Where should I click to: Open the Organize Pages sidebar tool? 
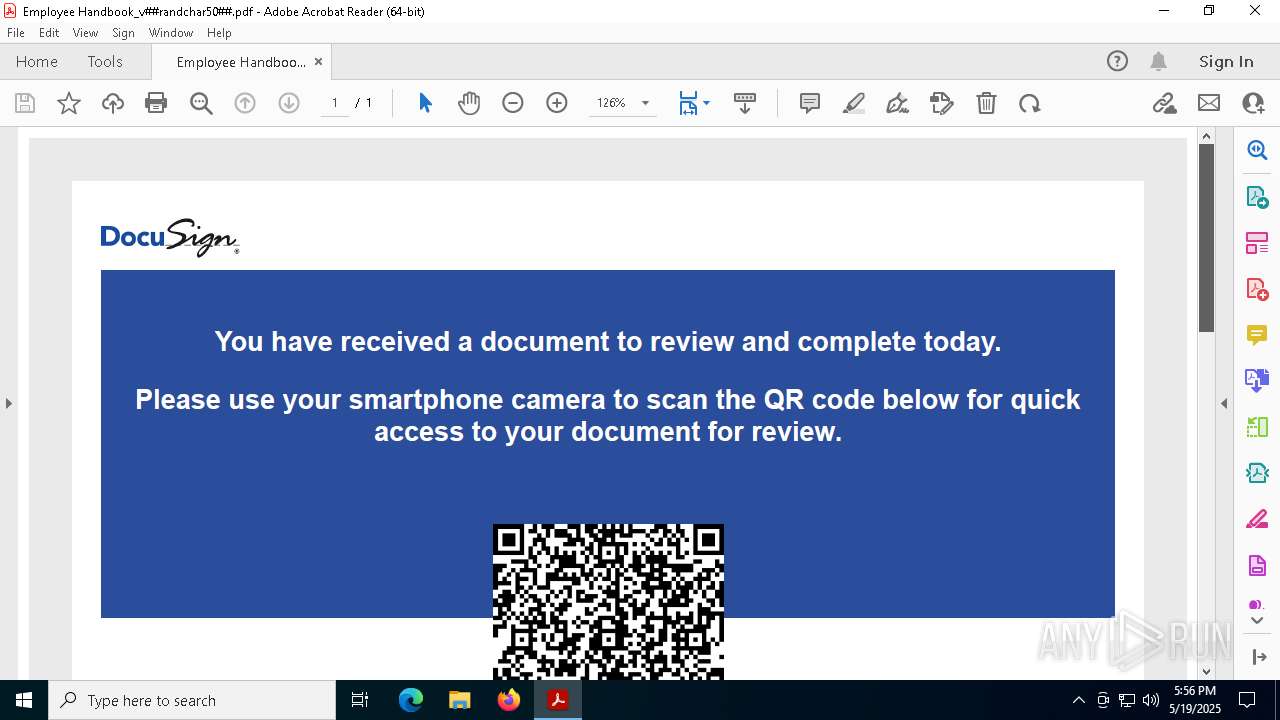click(1257, 243)
